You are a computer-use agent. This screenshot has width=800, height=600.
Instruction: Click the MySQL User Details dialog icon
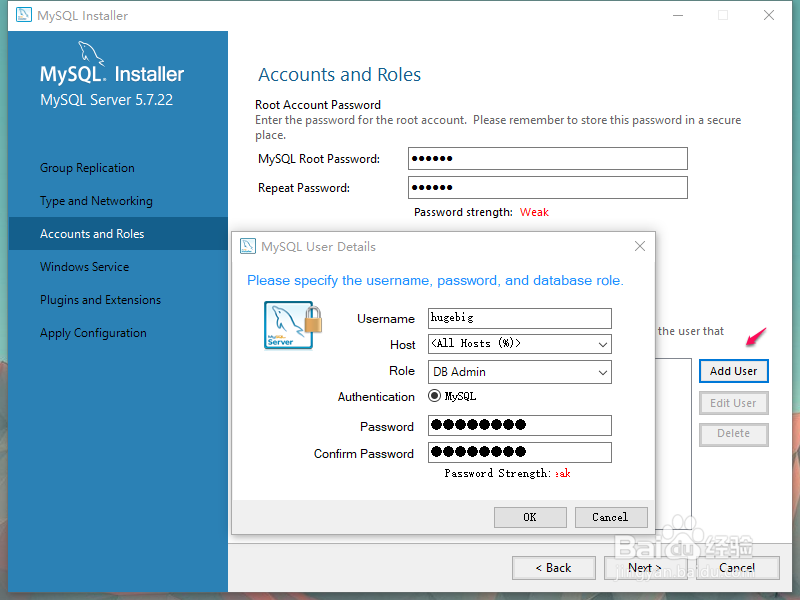(x=248, y=246)
